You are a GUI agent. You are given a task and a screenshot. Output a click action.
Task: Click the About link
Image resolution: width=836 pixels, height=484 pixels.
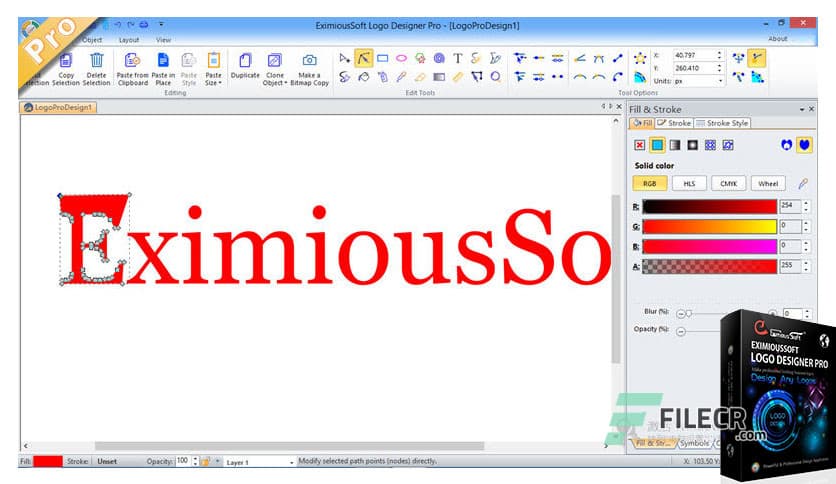pos(778,39)
